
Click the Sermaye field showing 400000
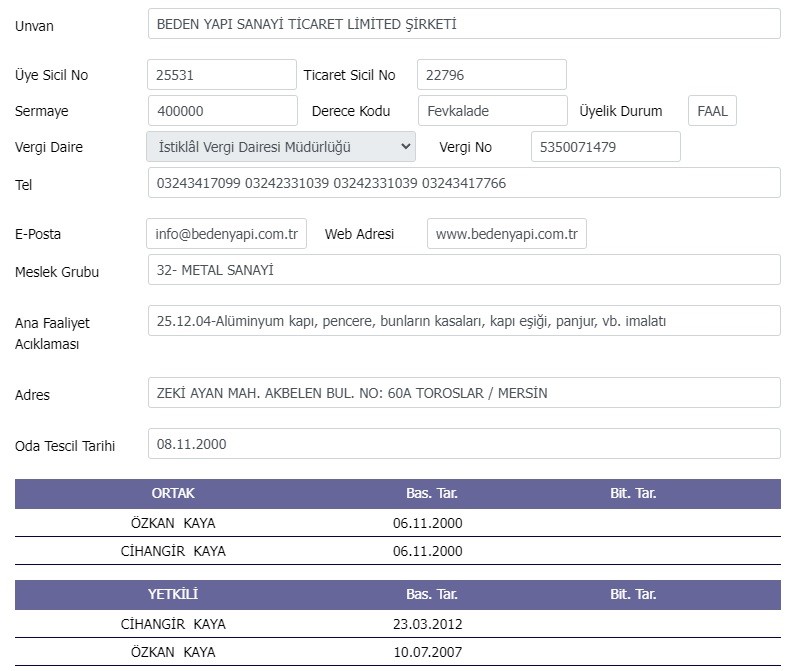pyautogui.click(x=222, y=111)
